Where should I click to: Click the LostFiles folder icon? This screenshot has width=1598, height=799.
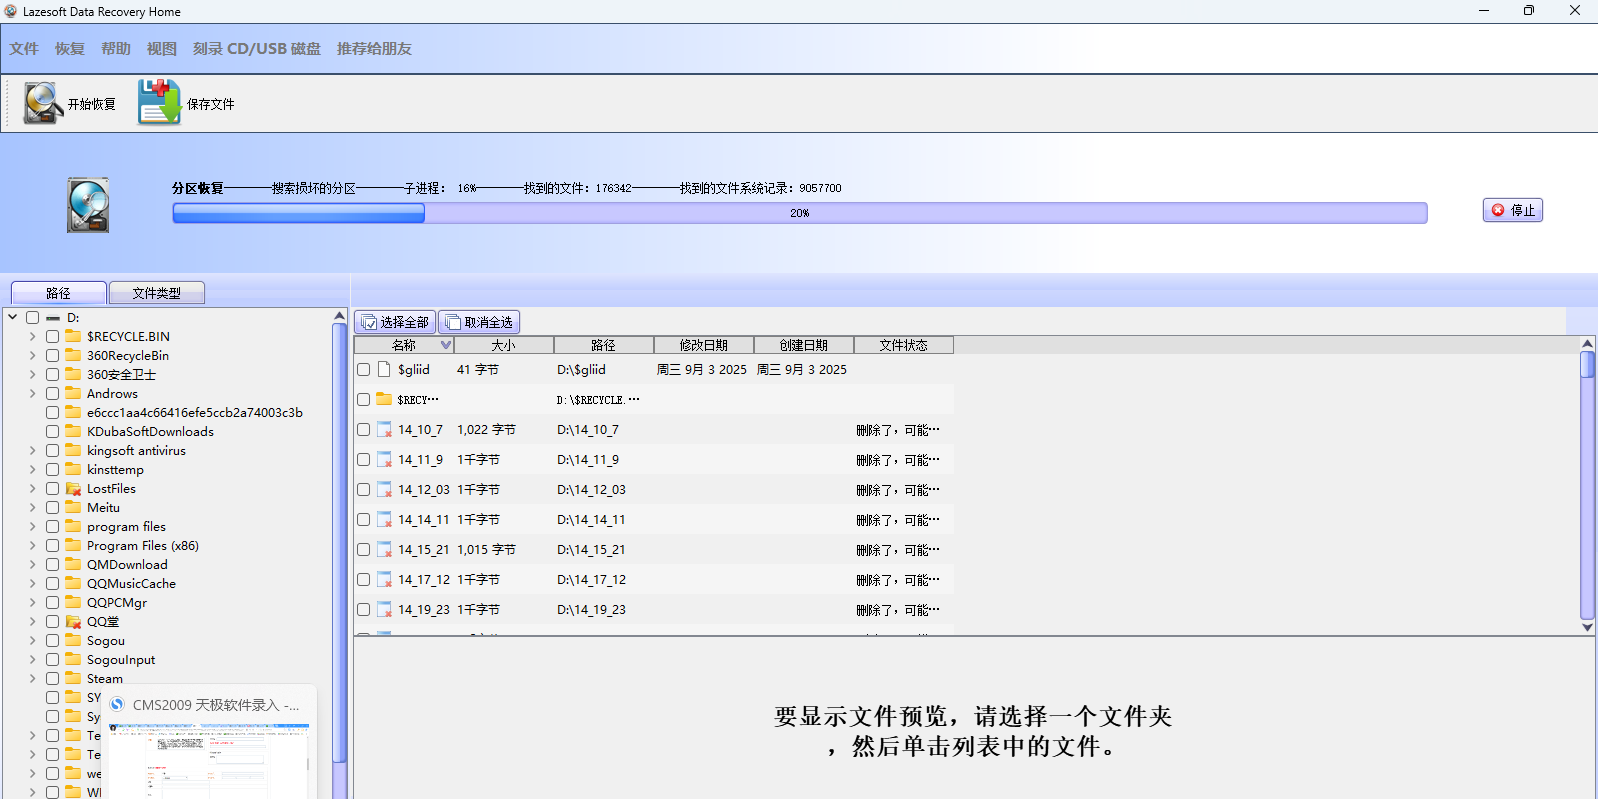(73, 489)
